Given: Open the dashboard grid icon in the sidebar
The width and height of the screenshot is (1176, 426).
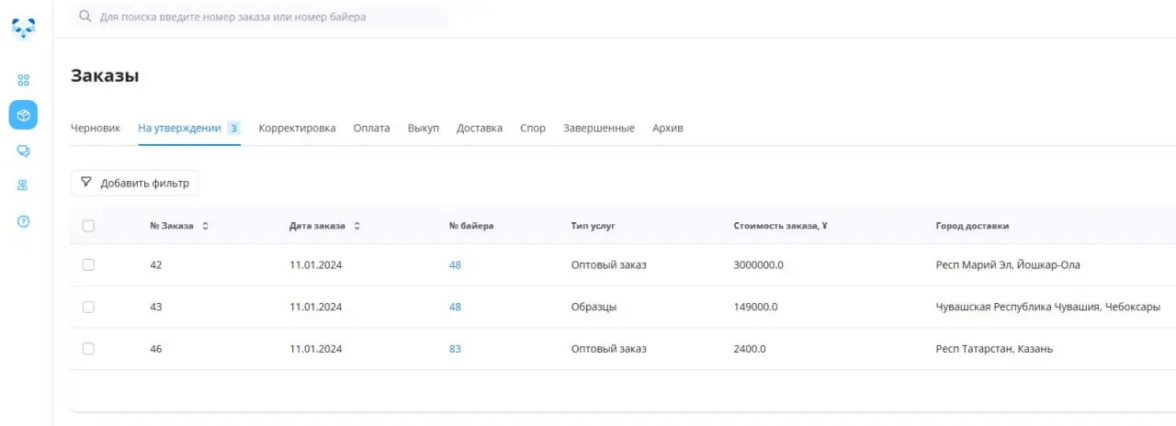Looking at the screenshot, I should pos(24,80).
